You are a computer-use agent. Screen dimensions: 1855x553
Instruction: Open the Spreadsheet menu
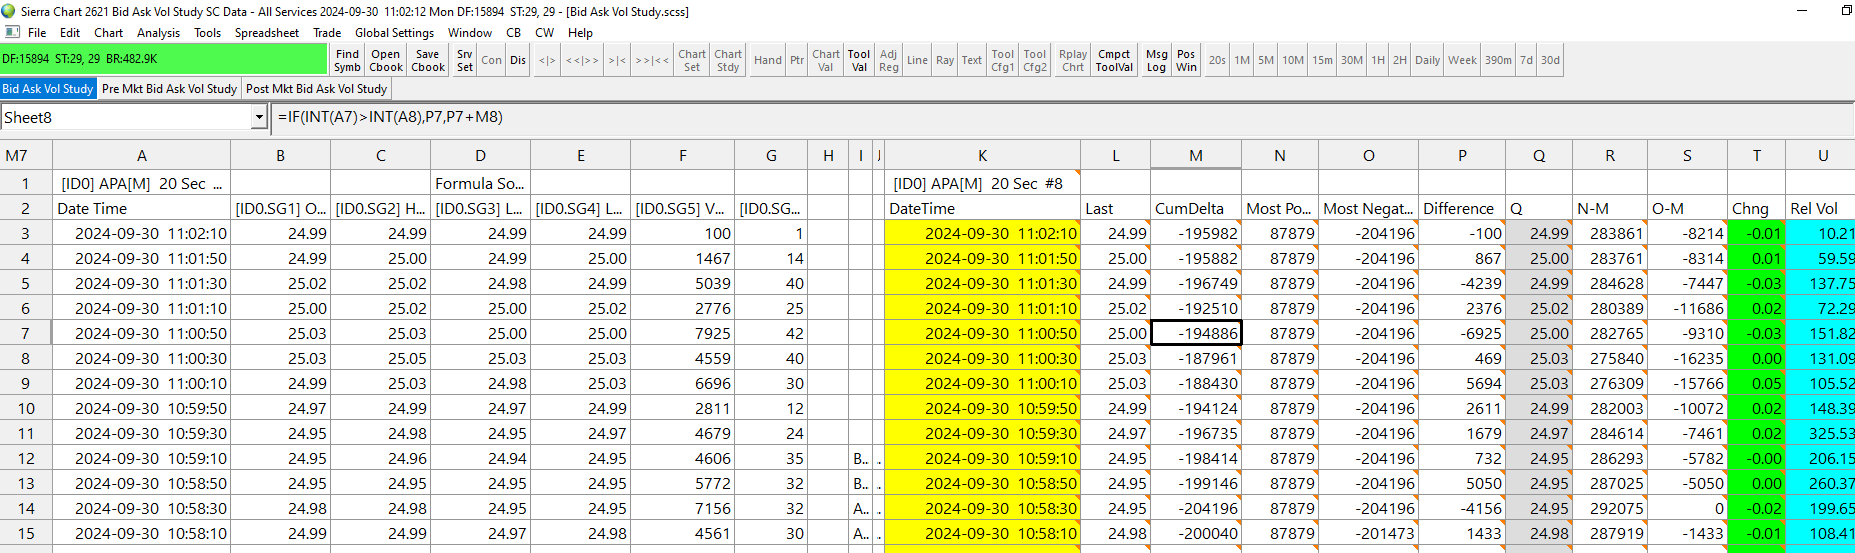267,33
